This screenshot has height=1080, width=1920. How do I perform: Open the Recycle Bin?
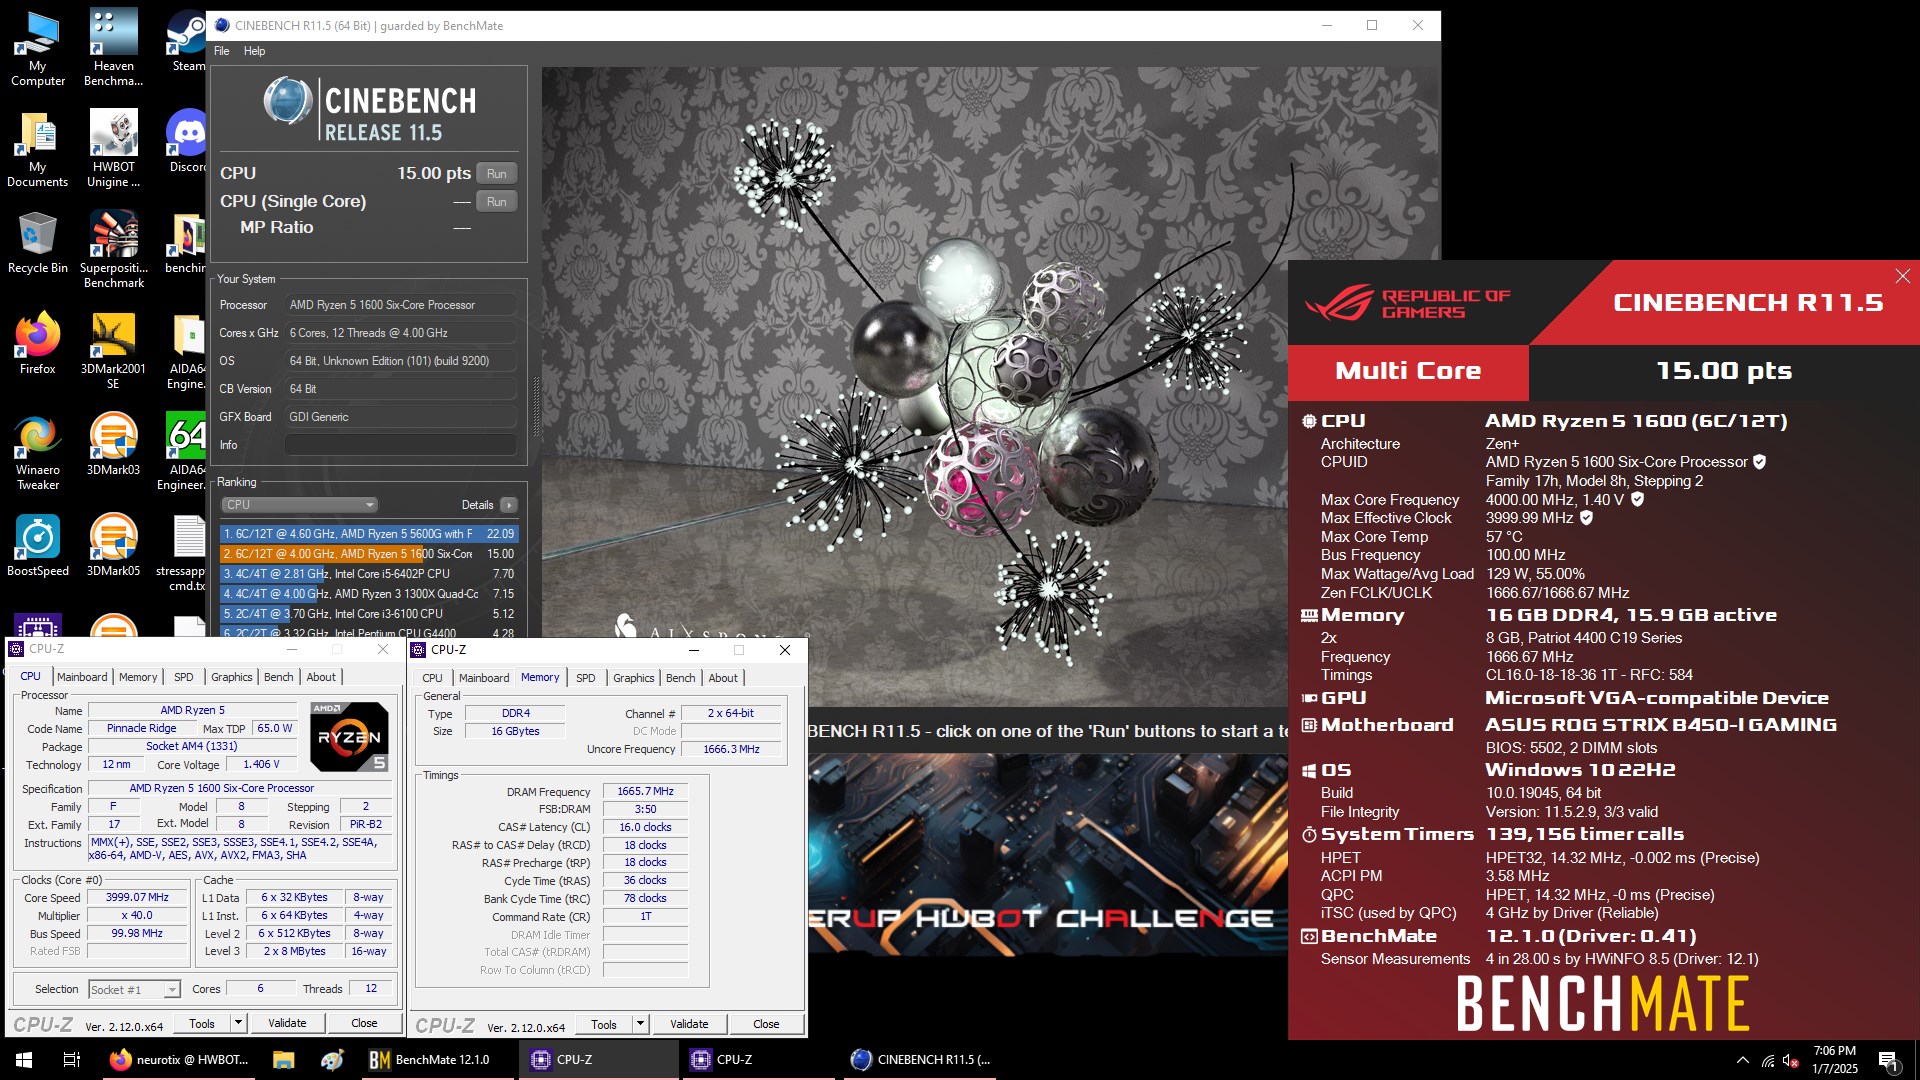(38, 243)
